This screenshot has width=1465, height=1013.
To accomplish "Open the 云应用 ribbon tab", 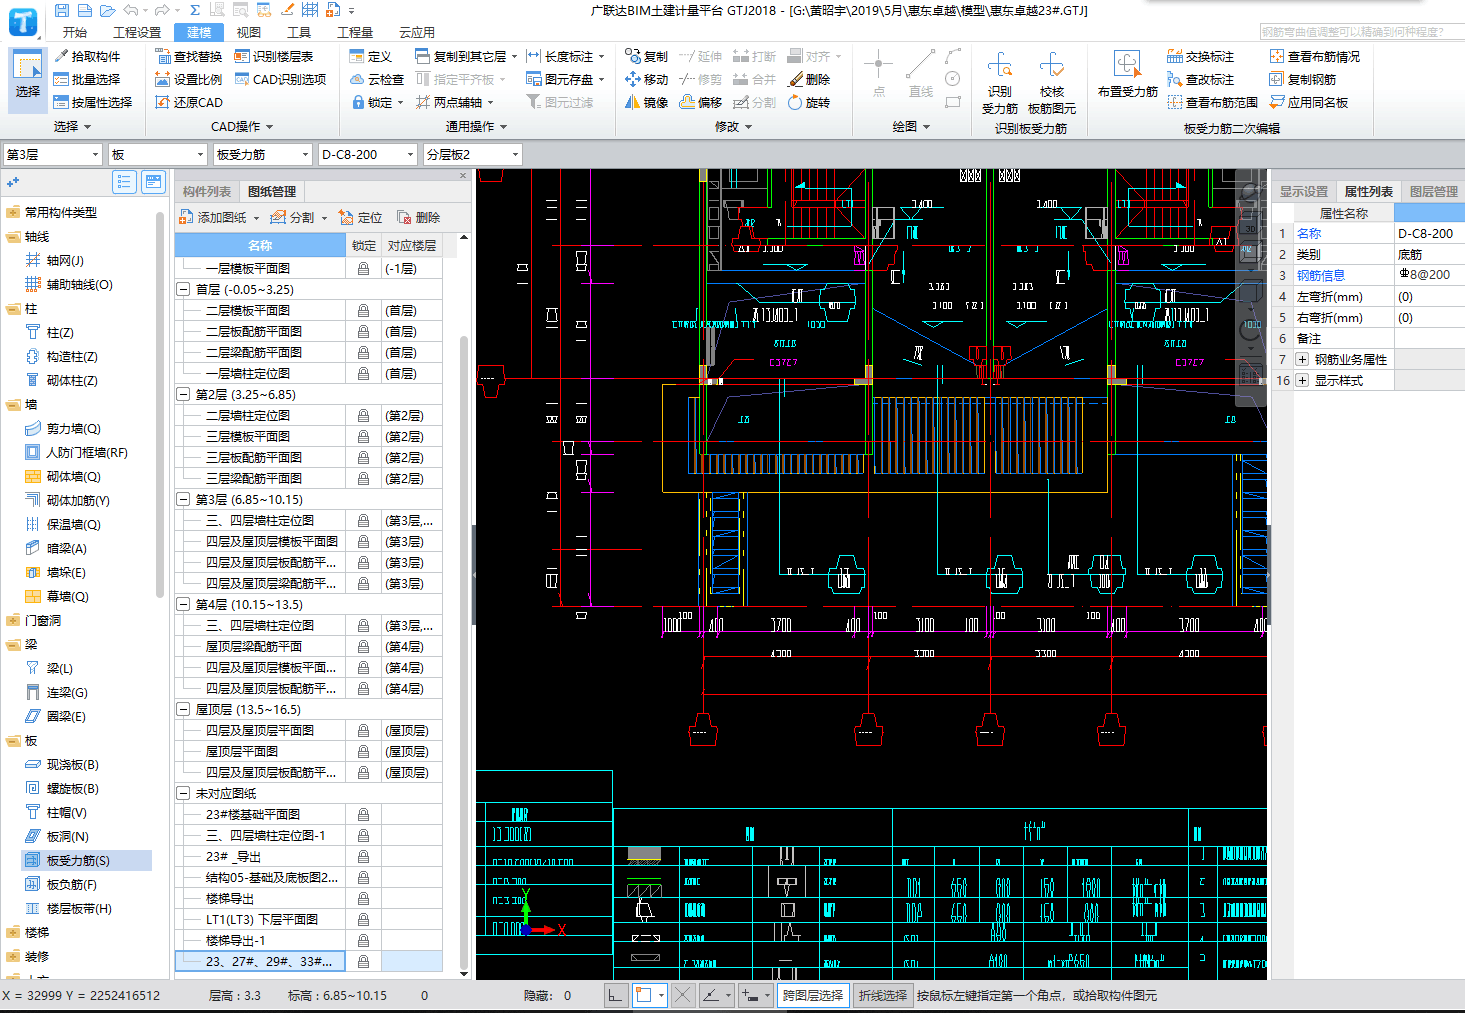I will tap(417, 32).
